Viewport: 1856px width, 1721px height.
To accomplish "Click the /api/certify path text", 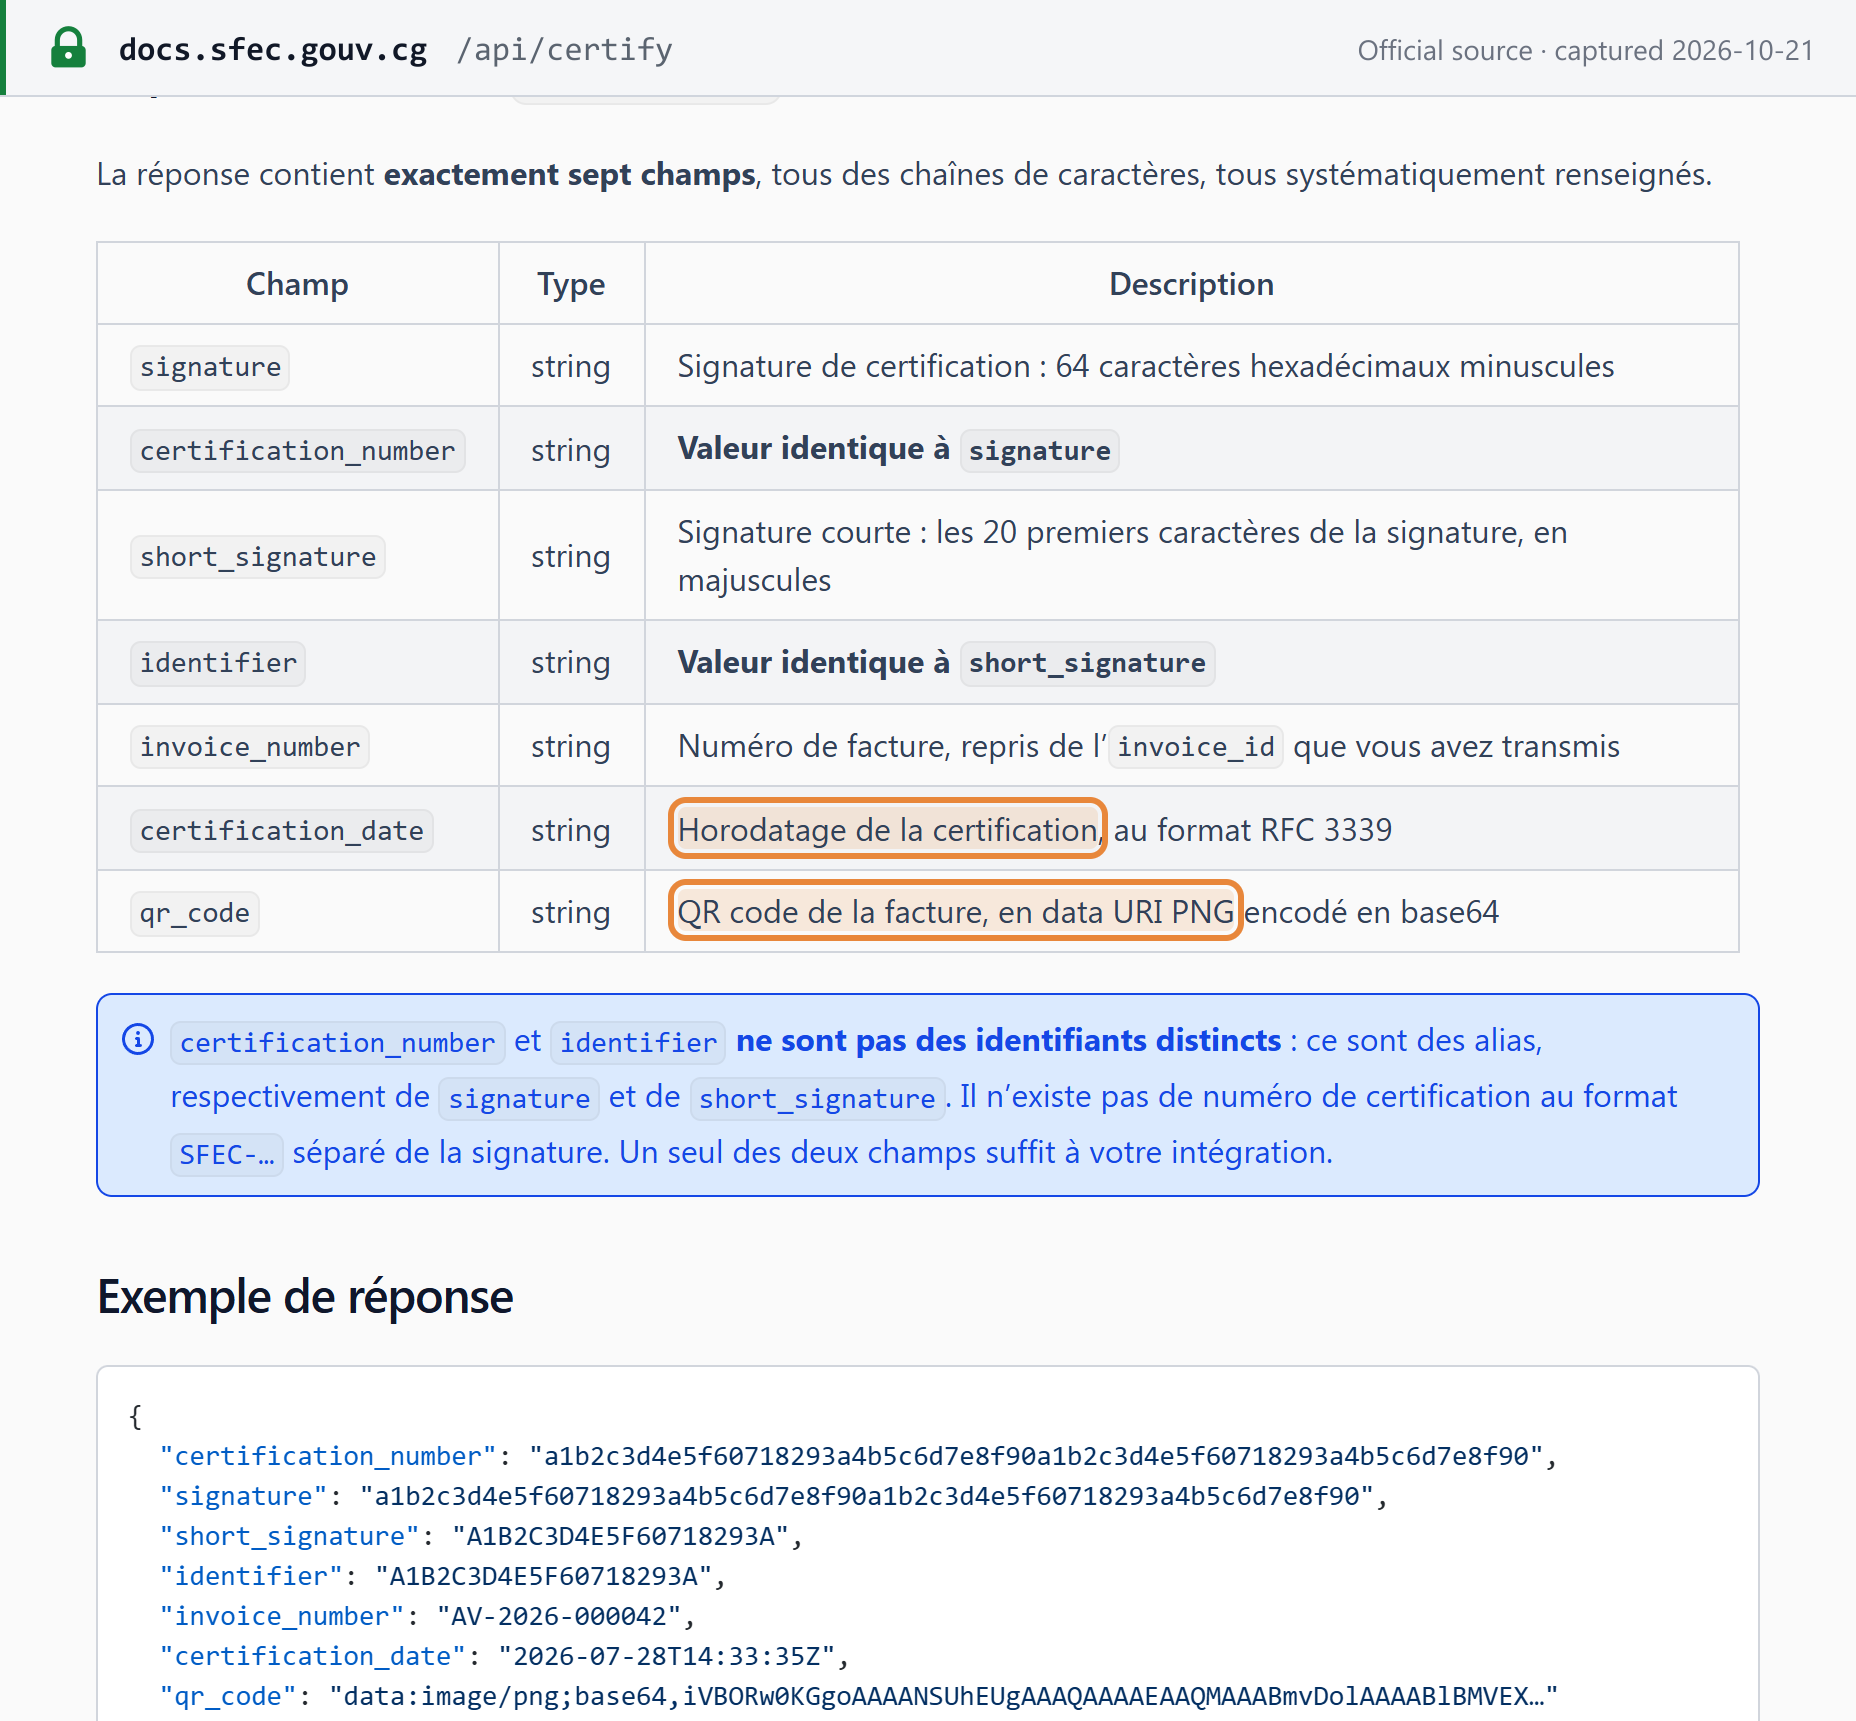I will click(564, 49).
